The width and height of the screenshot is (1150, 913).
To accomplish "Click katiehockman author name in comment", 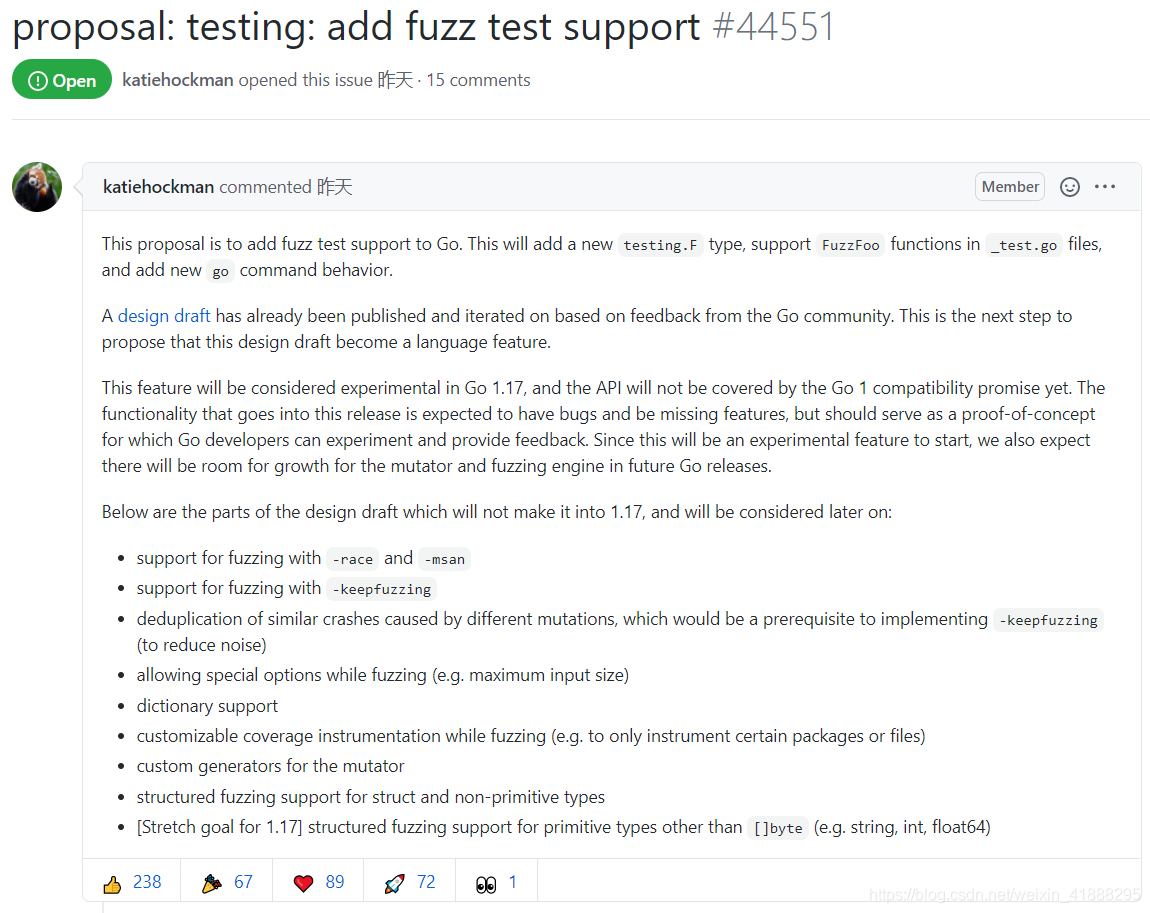I will coord(158,187).
